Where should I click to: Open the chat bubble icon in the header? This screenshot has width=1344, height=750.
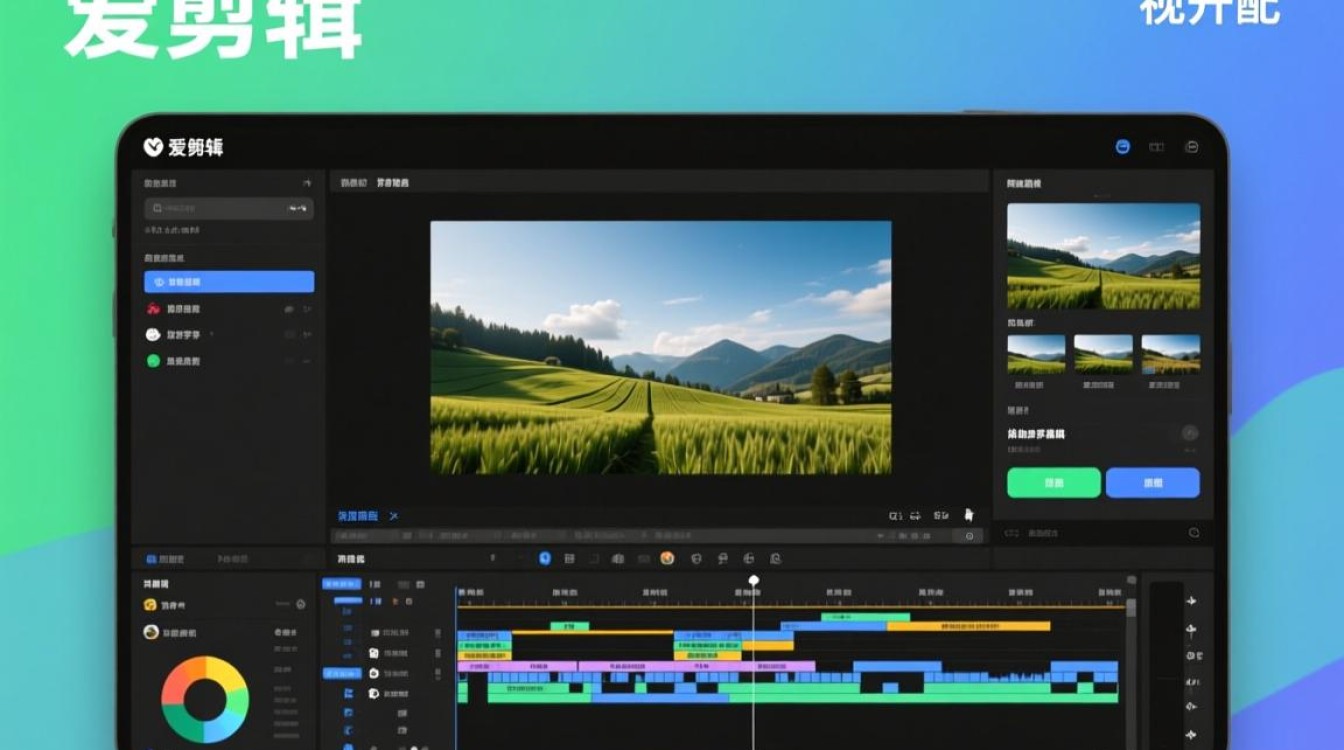click(x=1191, y=147)
